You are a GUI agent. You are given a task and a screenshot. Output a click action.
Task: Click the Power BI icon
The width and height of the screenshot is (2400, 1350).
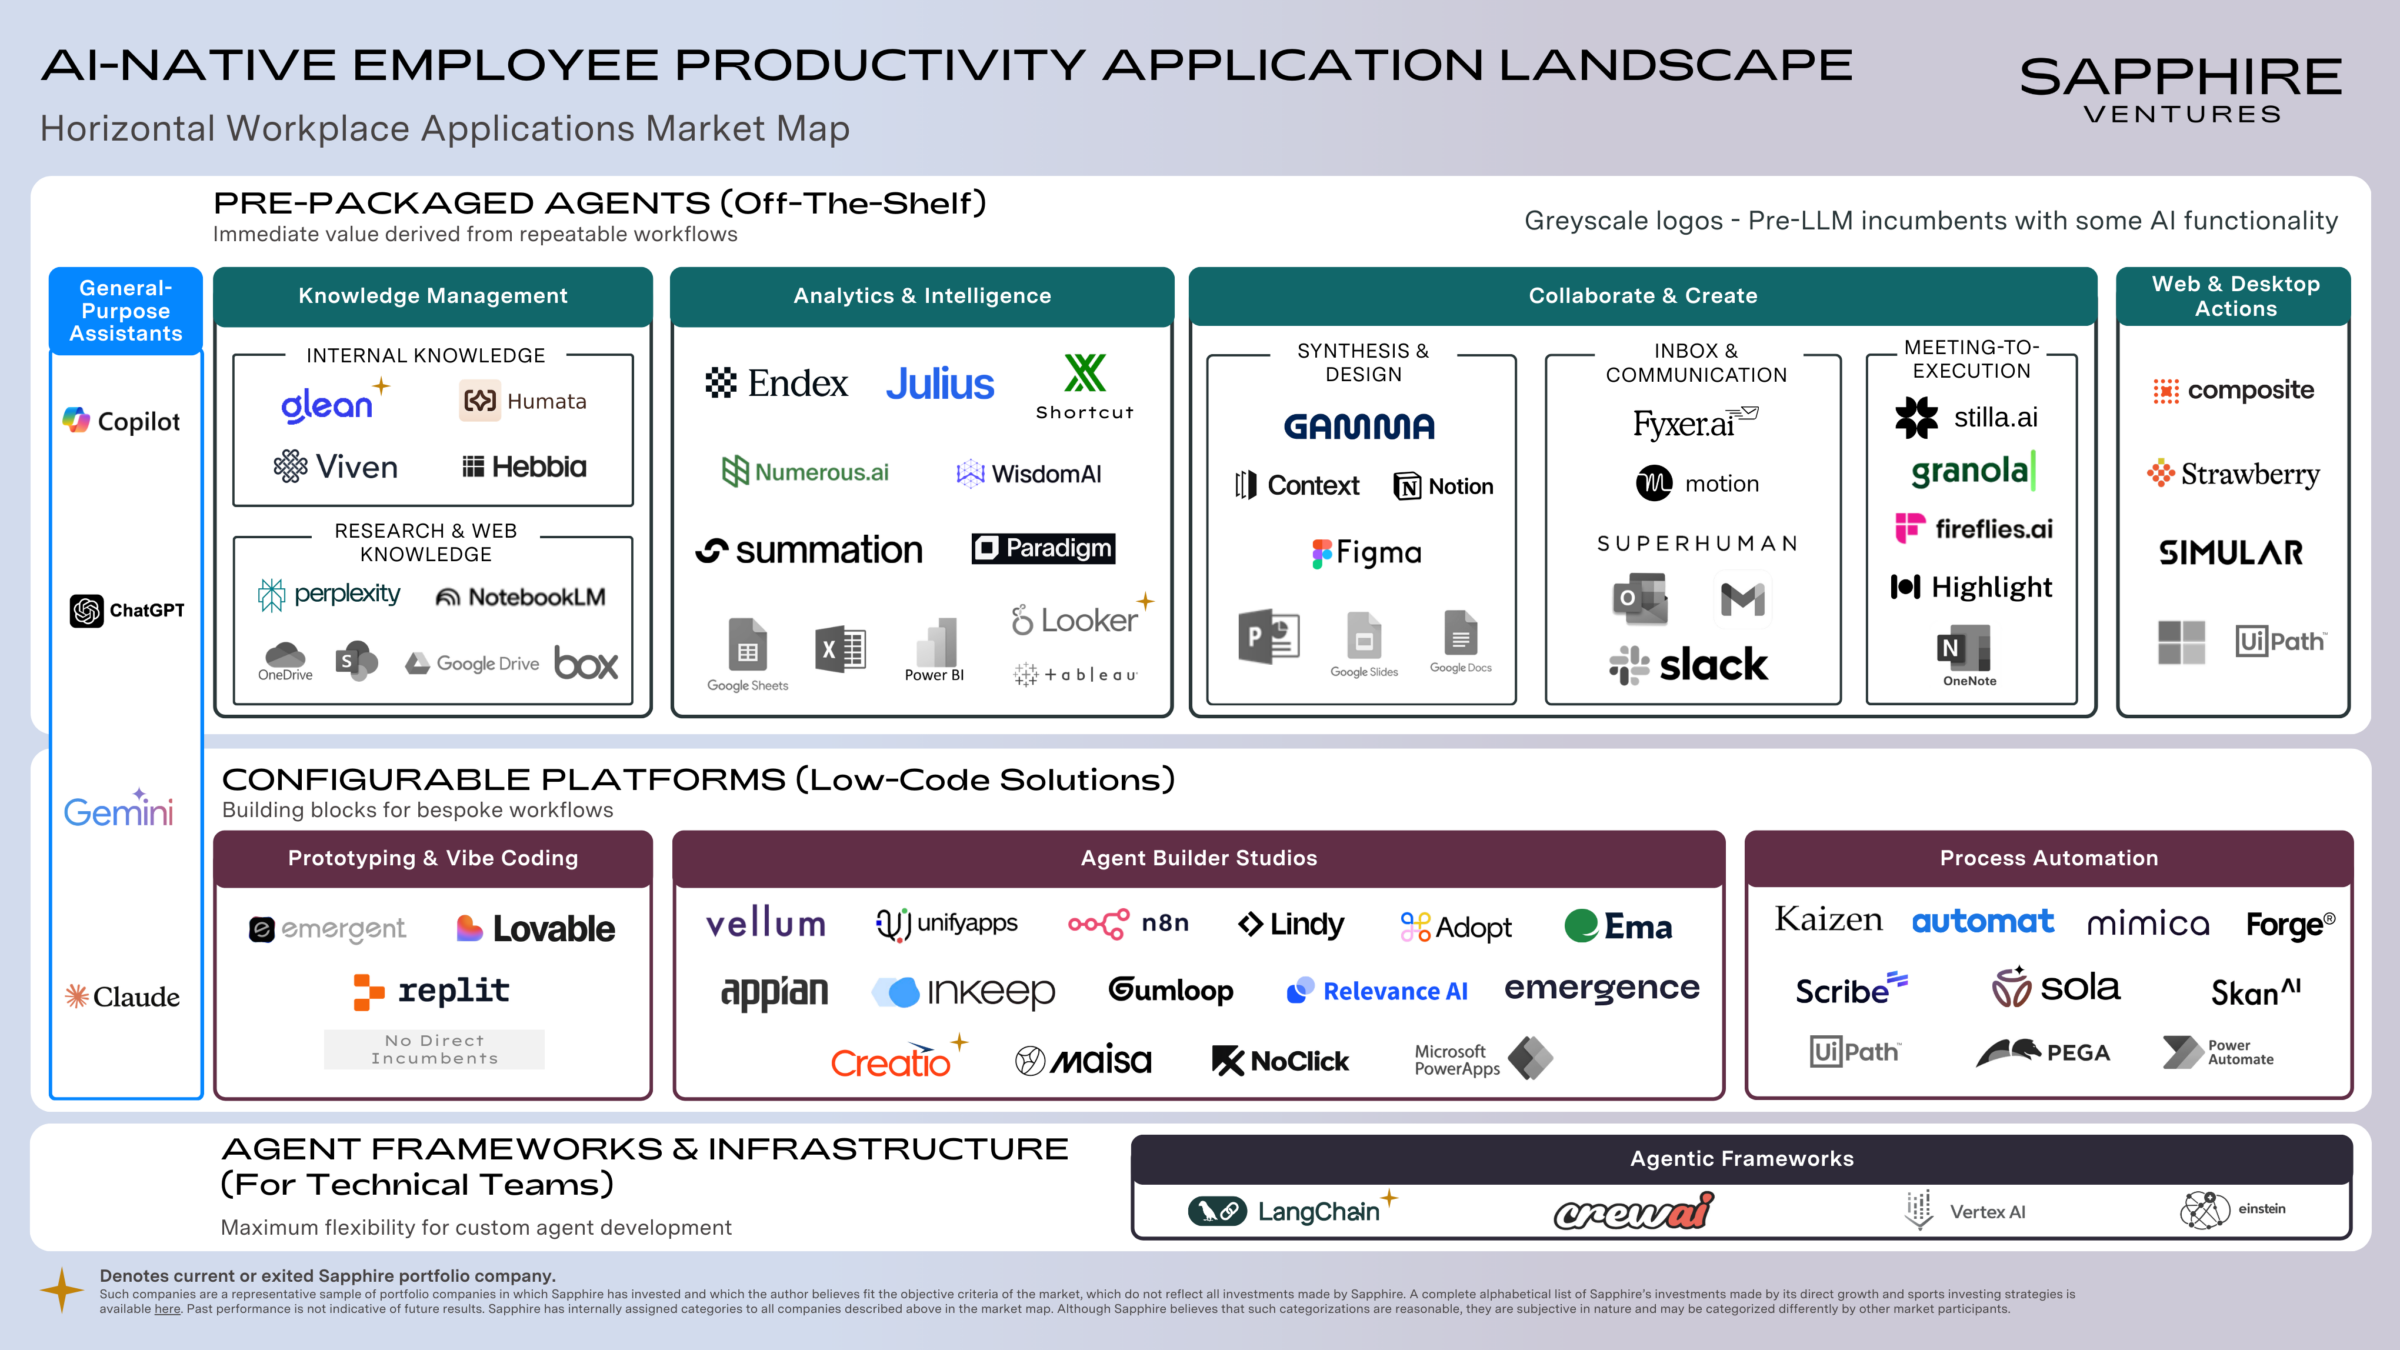point(936,642)
